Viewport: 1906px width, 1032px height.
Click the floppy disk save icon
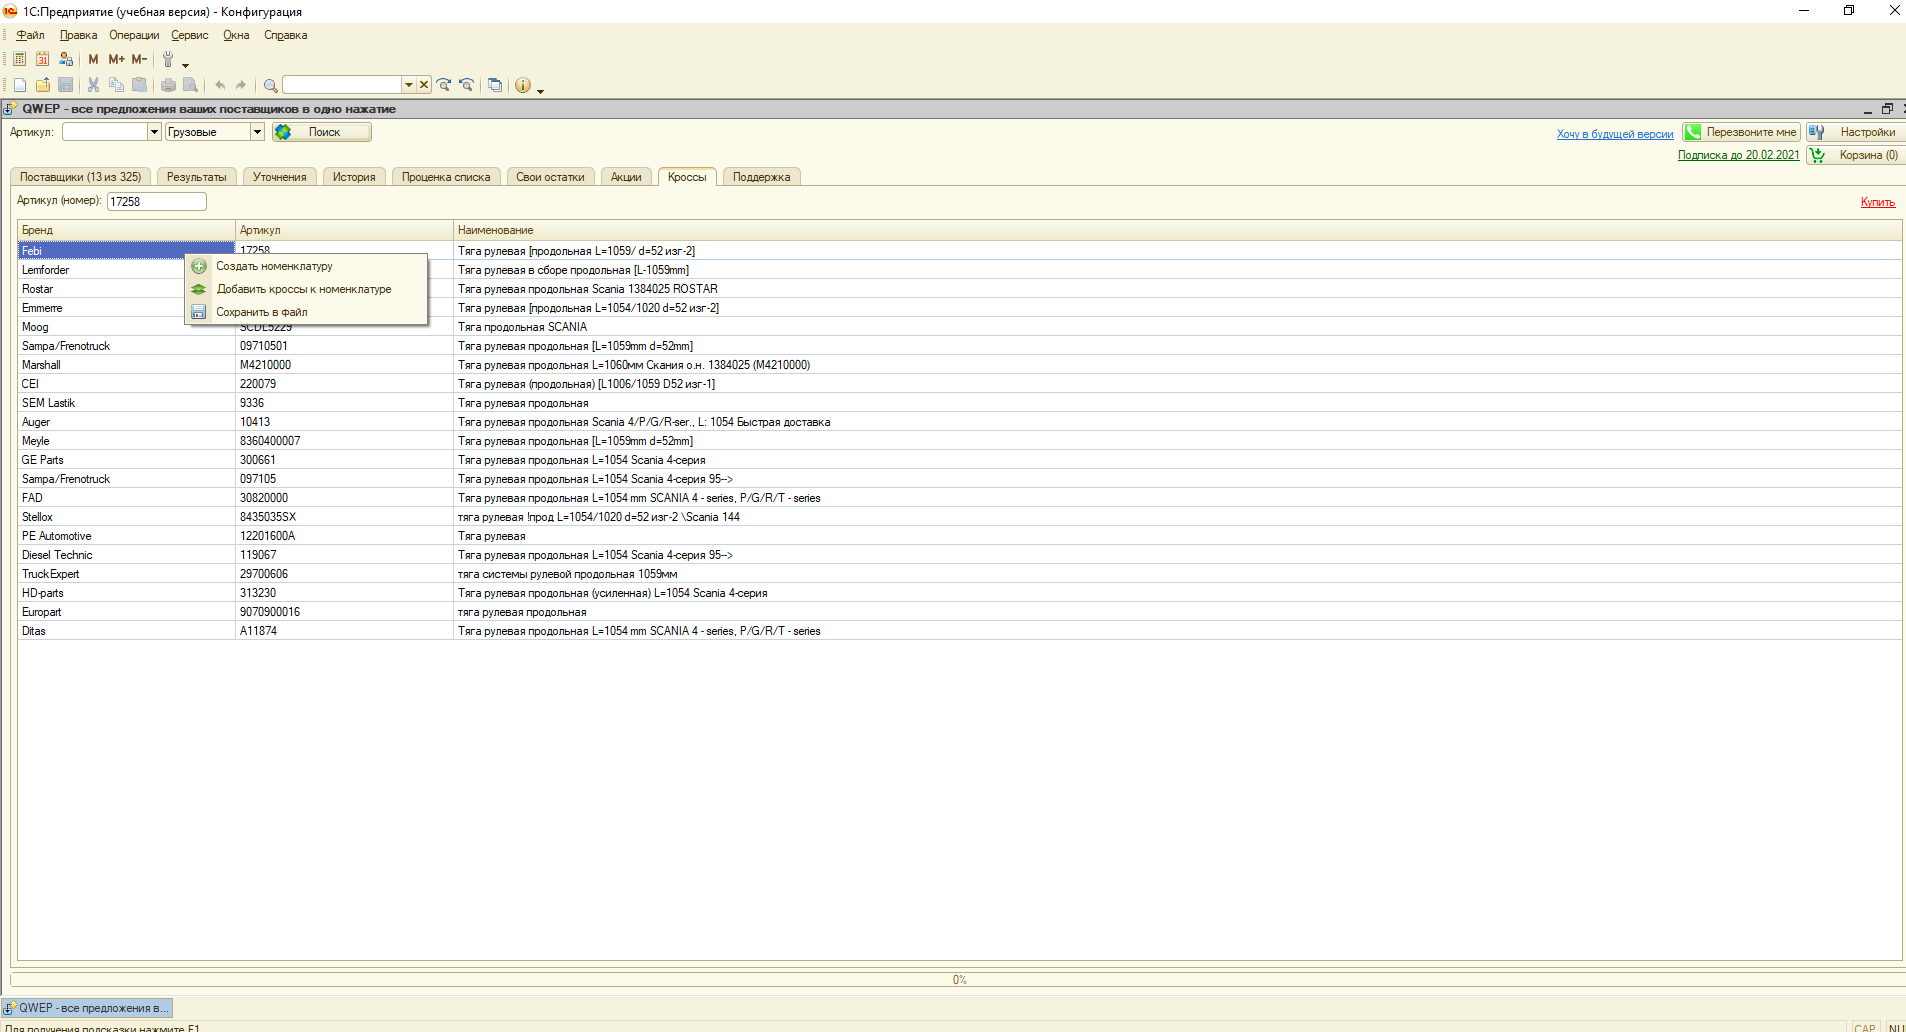tap(66, 85)
